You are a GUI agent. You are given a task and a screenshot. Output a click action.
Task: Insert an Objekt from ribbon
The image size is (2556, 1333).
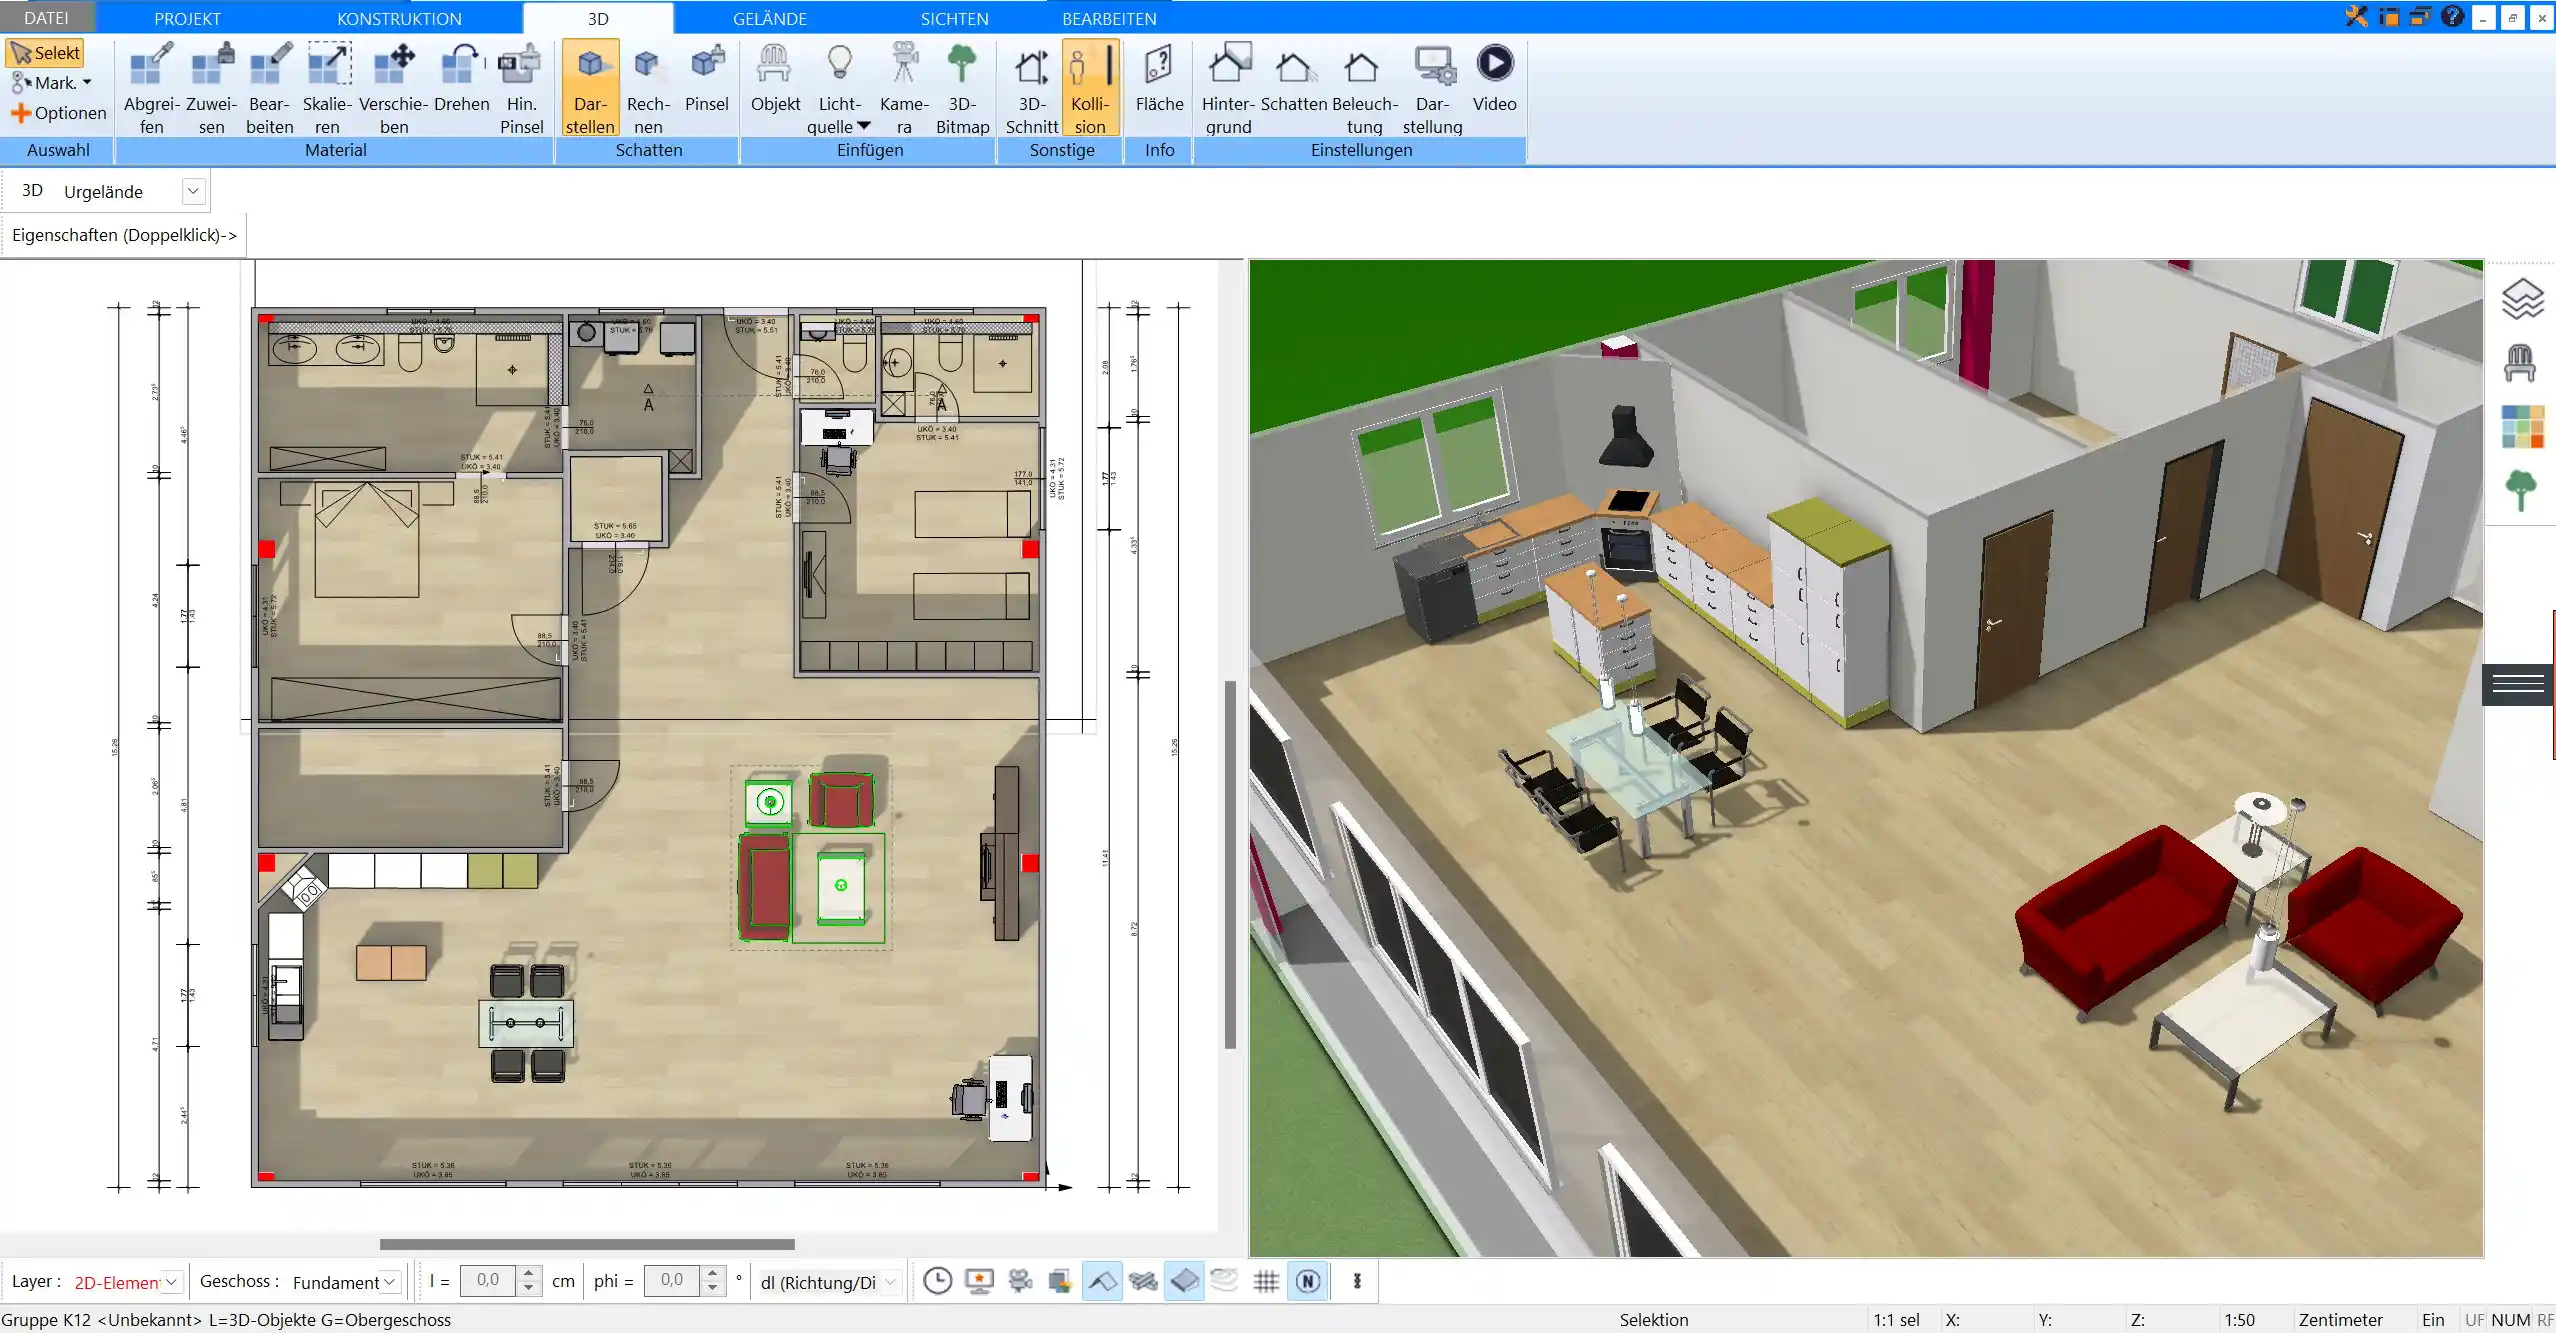coord(775,78)
